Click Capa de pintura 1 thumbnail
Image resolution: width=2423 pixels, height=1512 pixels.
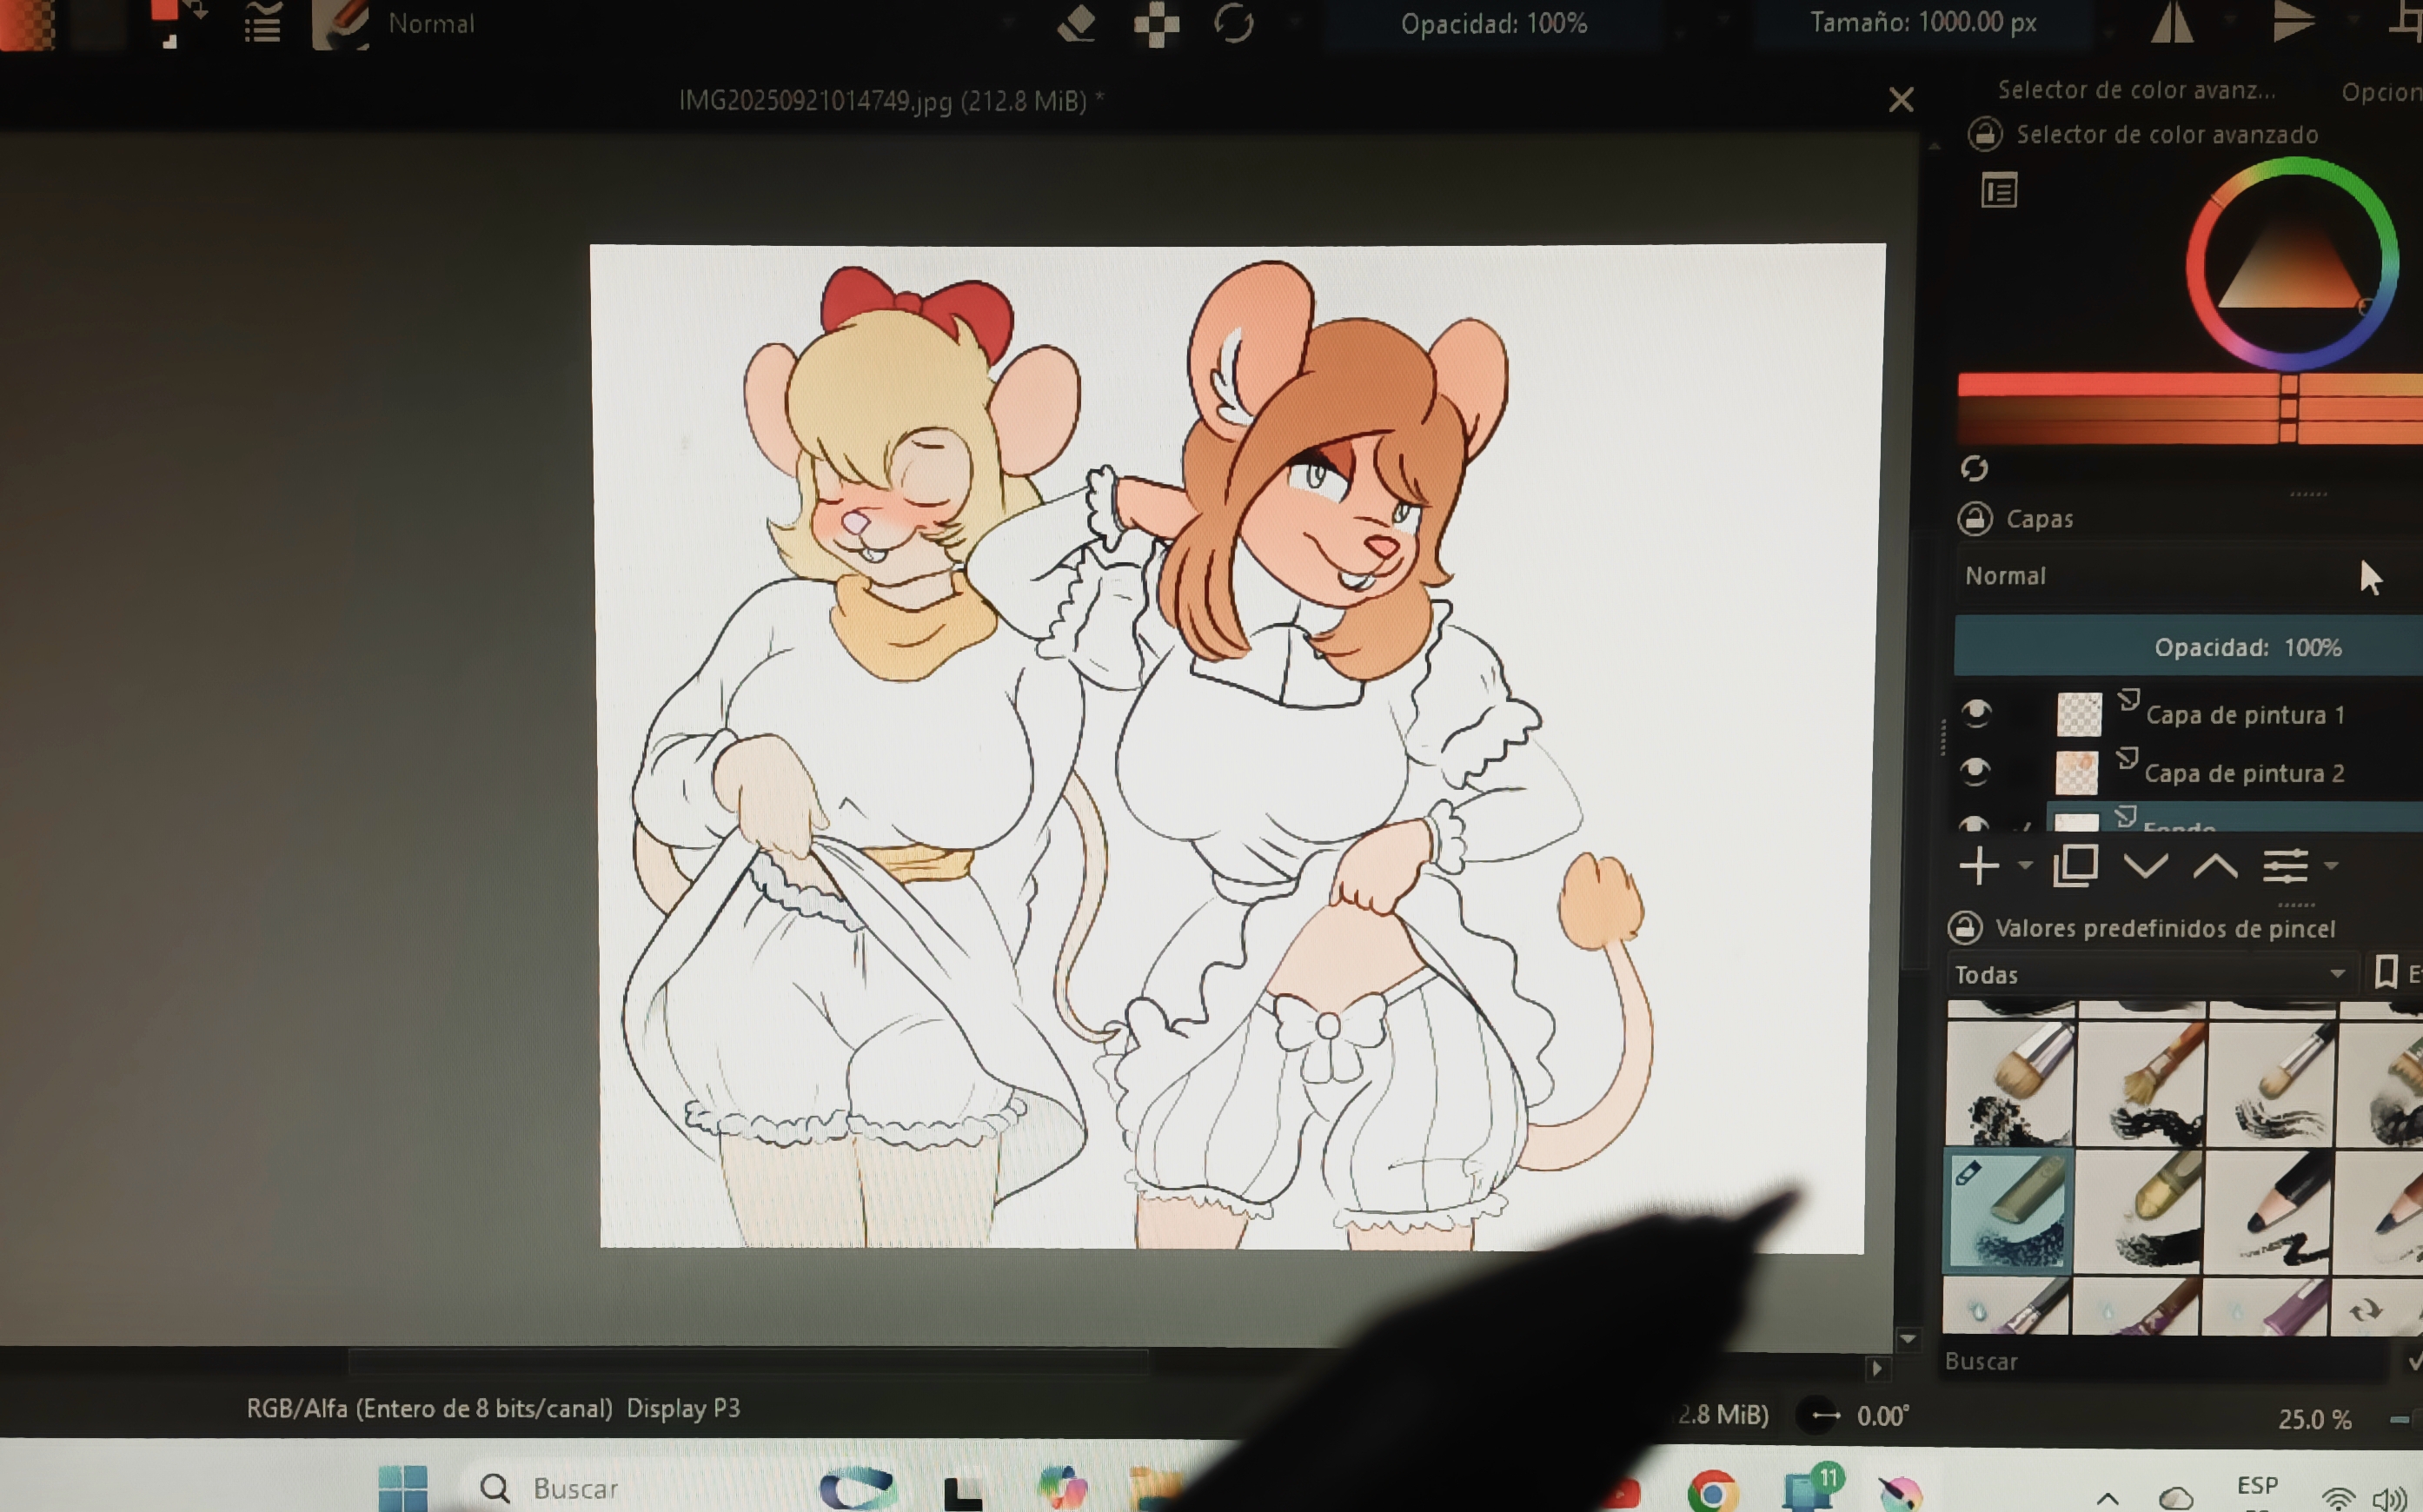click(2079, 714)
